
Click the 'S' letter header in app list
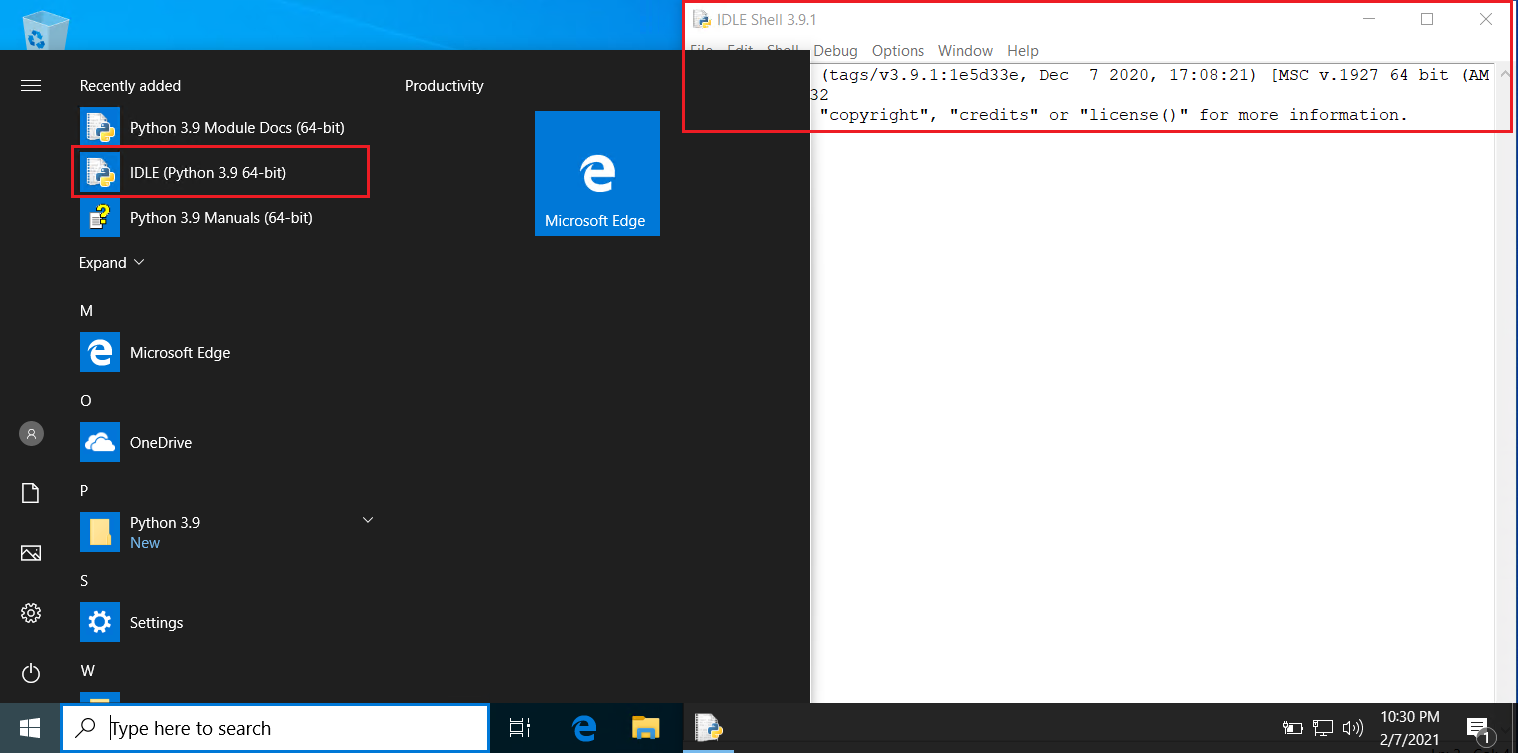tap(85, 580)
